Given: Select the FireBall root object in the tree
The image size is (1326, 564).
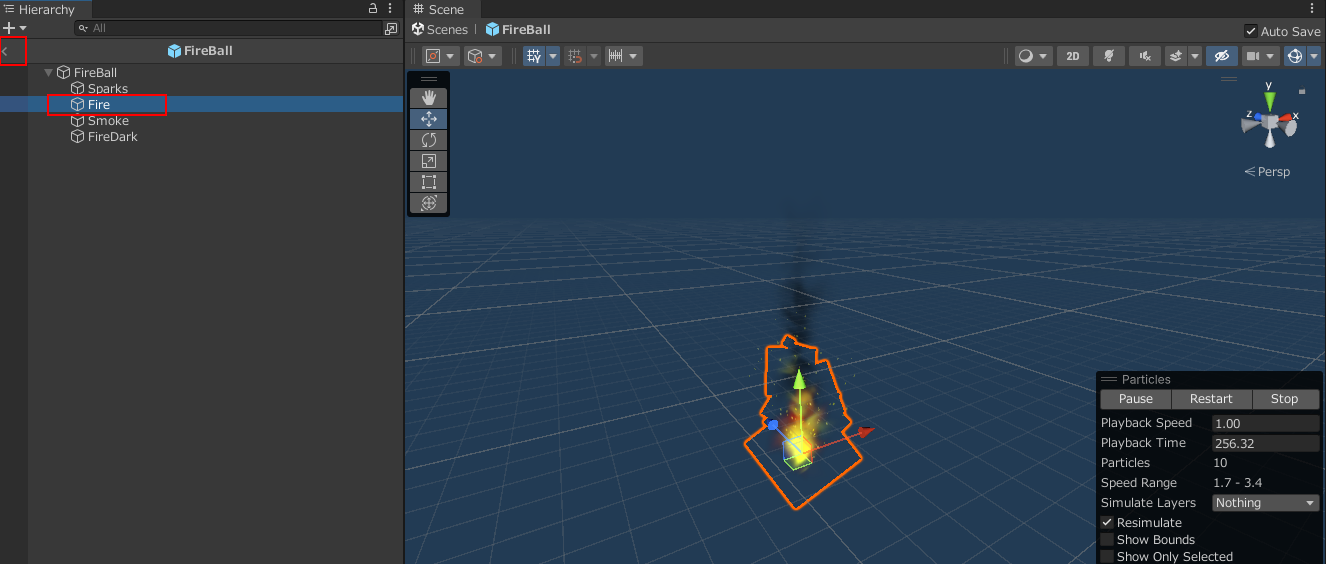Looking at the screenshot, I should (x=87, y=73).
